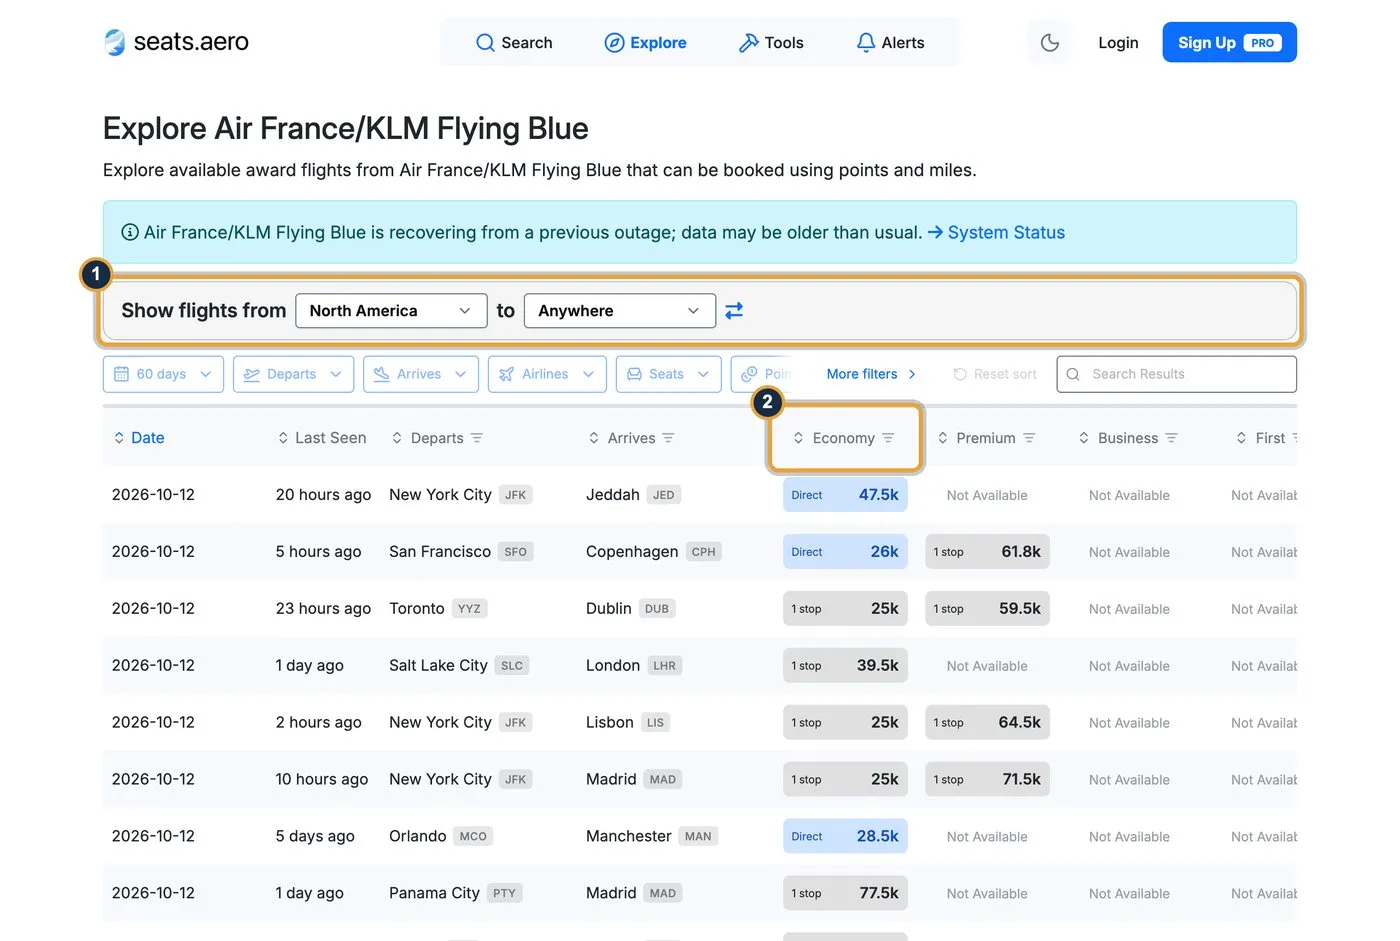This screenshot has height=941, width=1400.
Task: Click the Sign Up PRO button
Action: pyautogui.click(x=1229, y=43)
